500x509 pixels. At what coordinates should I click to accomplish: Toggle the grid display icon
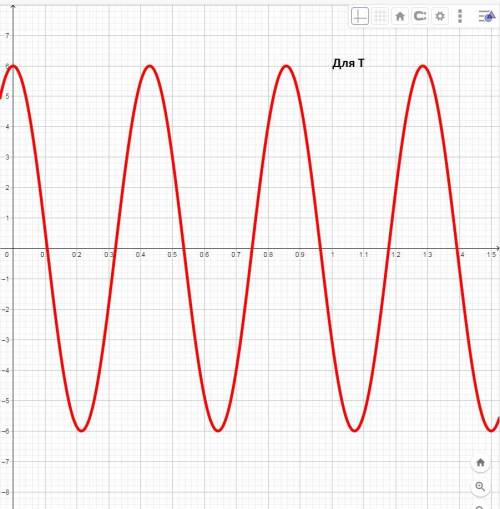click(x=380, y=16)
